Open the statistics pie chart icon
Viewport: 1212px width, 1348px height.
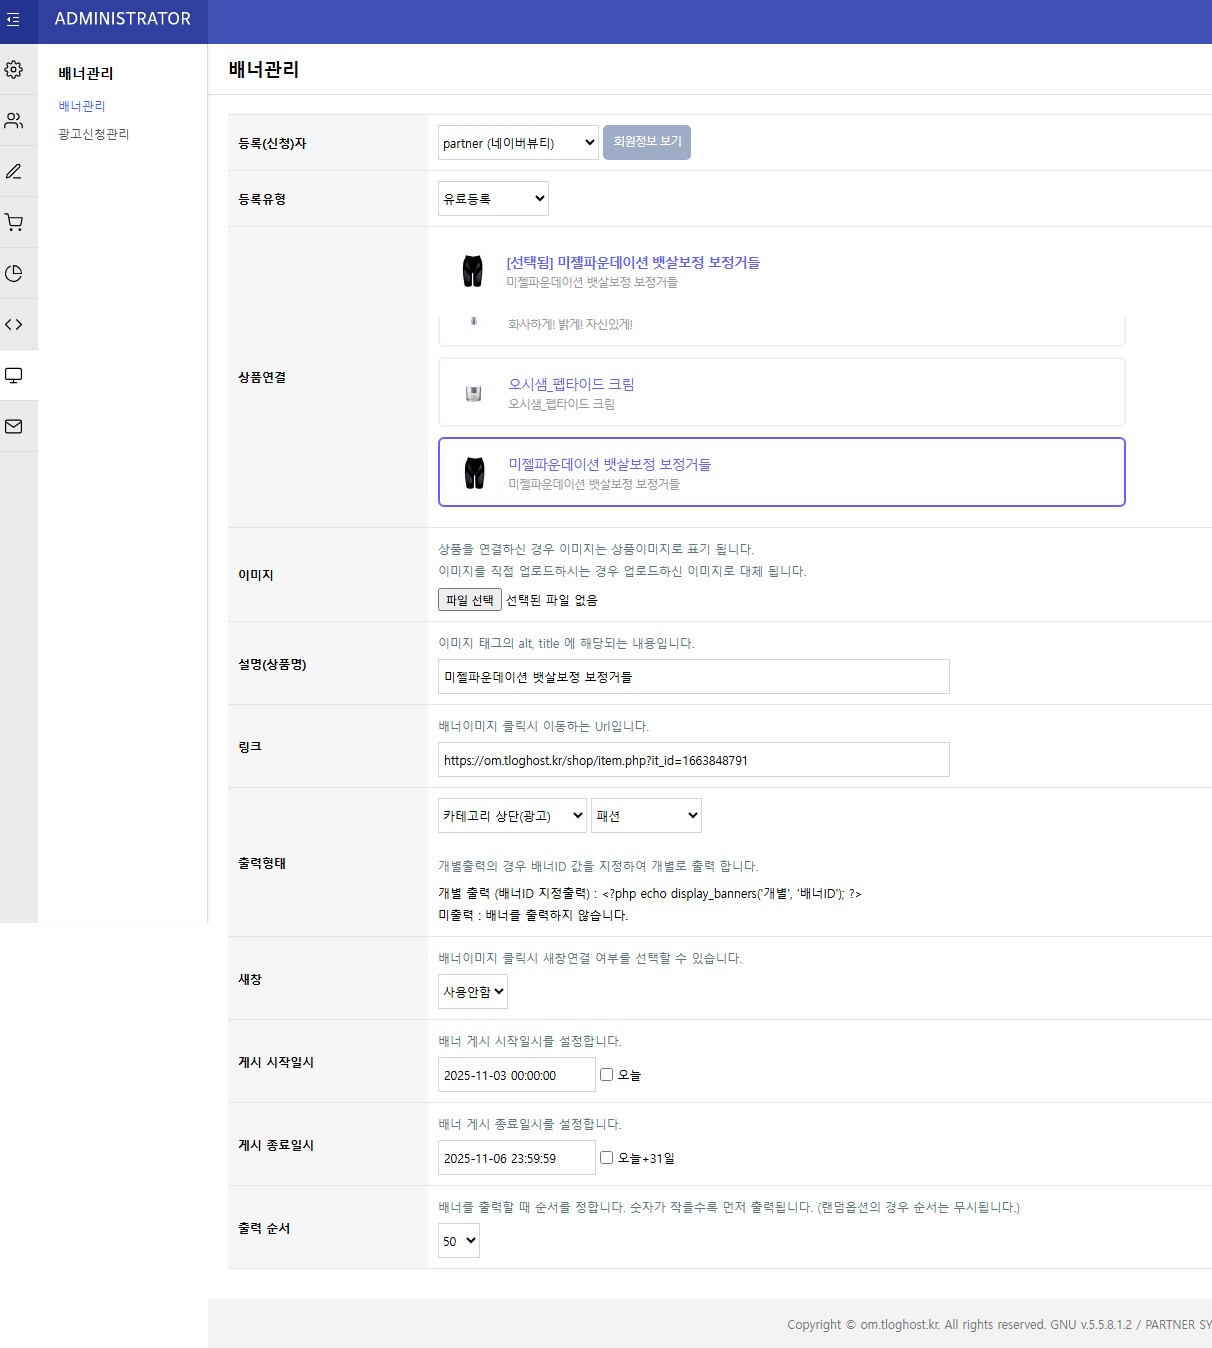(x=15, y=273)
